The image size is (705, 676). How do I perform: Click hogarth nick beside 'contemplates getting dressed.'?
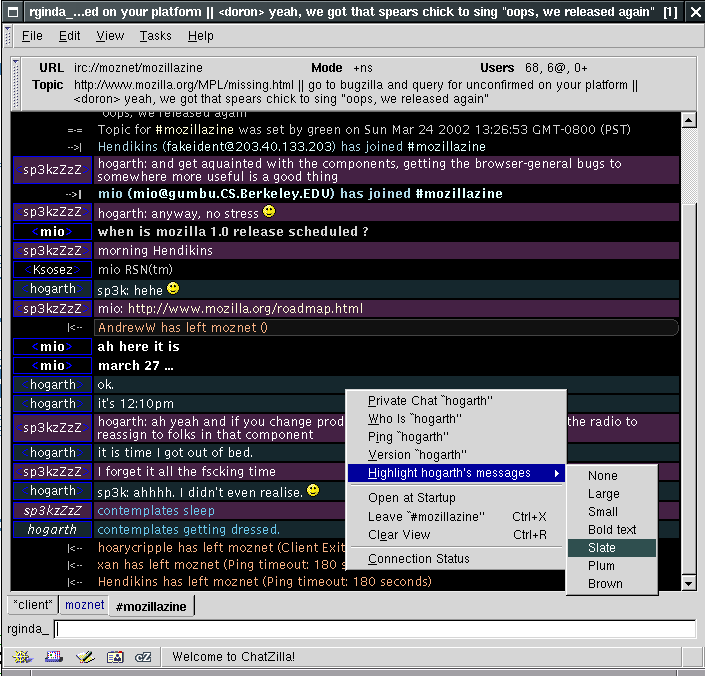coord(53,529)
